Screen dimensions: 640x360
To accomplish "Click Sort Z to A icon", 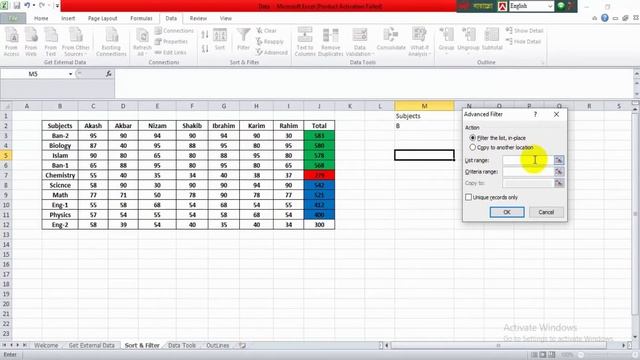I will click(205, 49).
